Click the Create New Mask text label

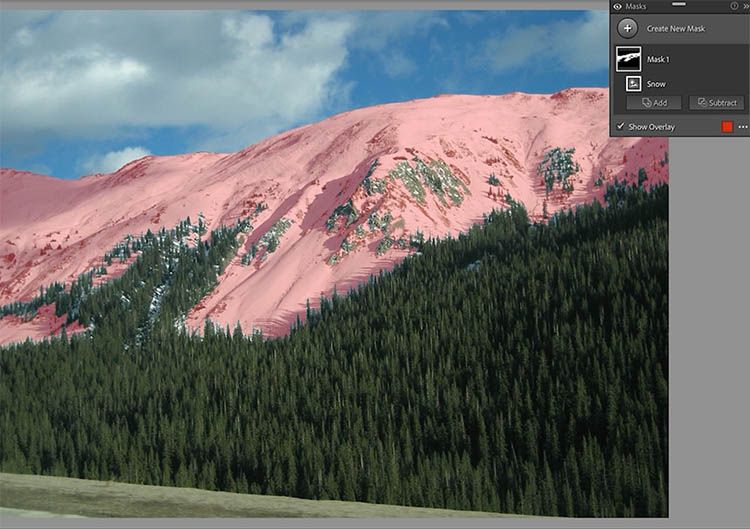coord(675,28)
